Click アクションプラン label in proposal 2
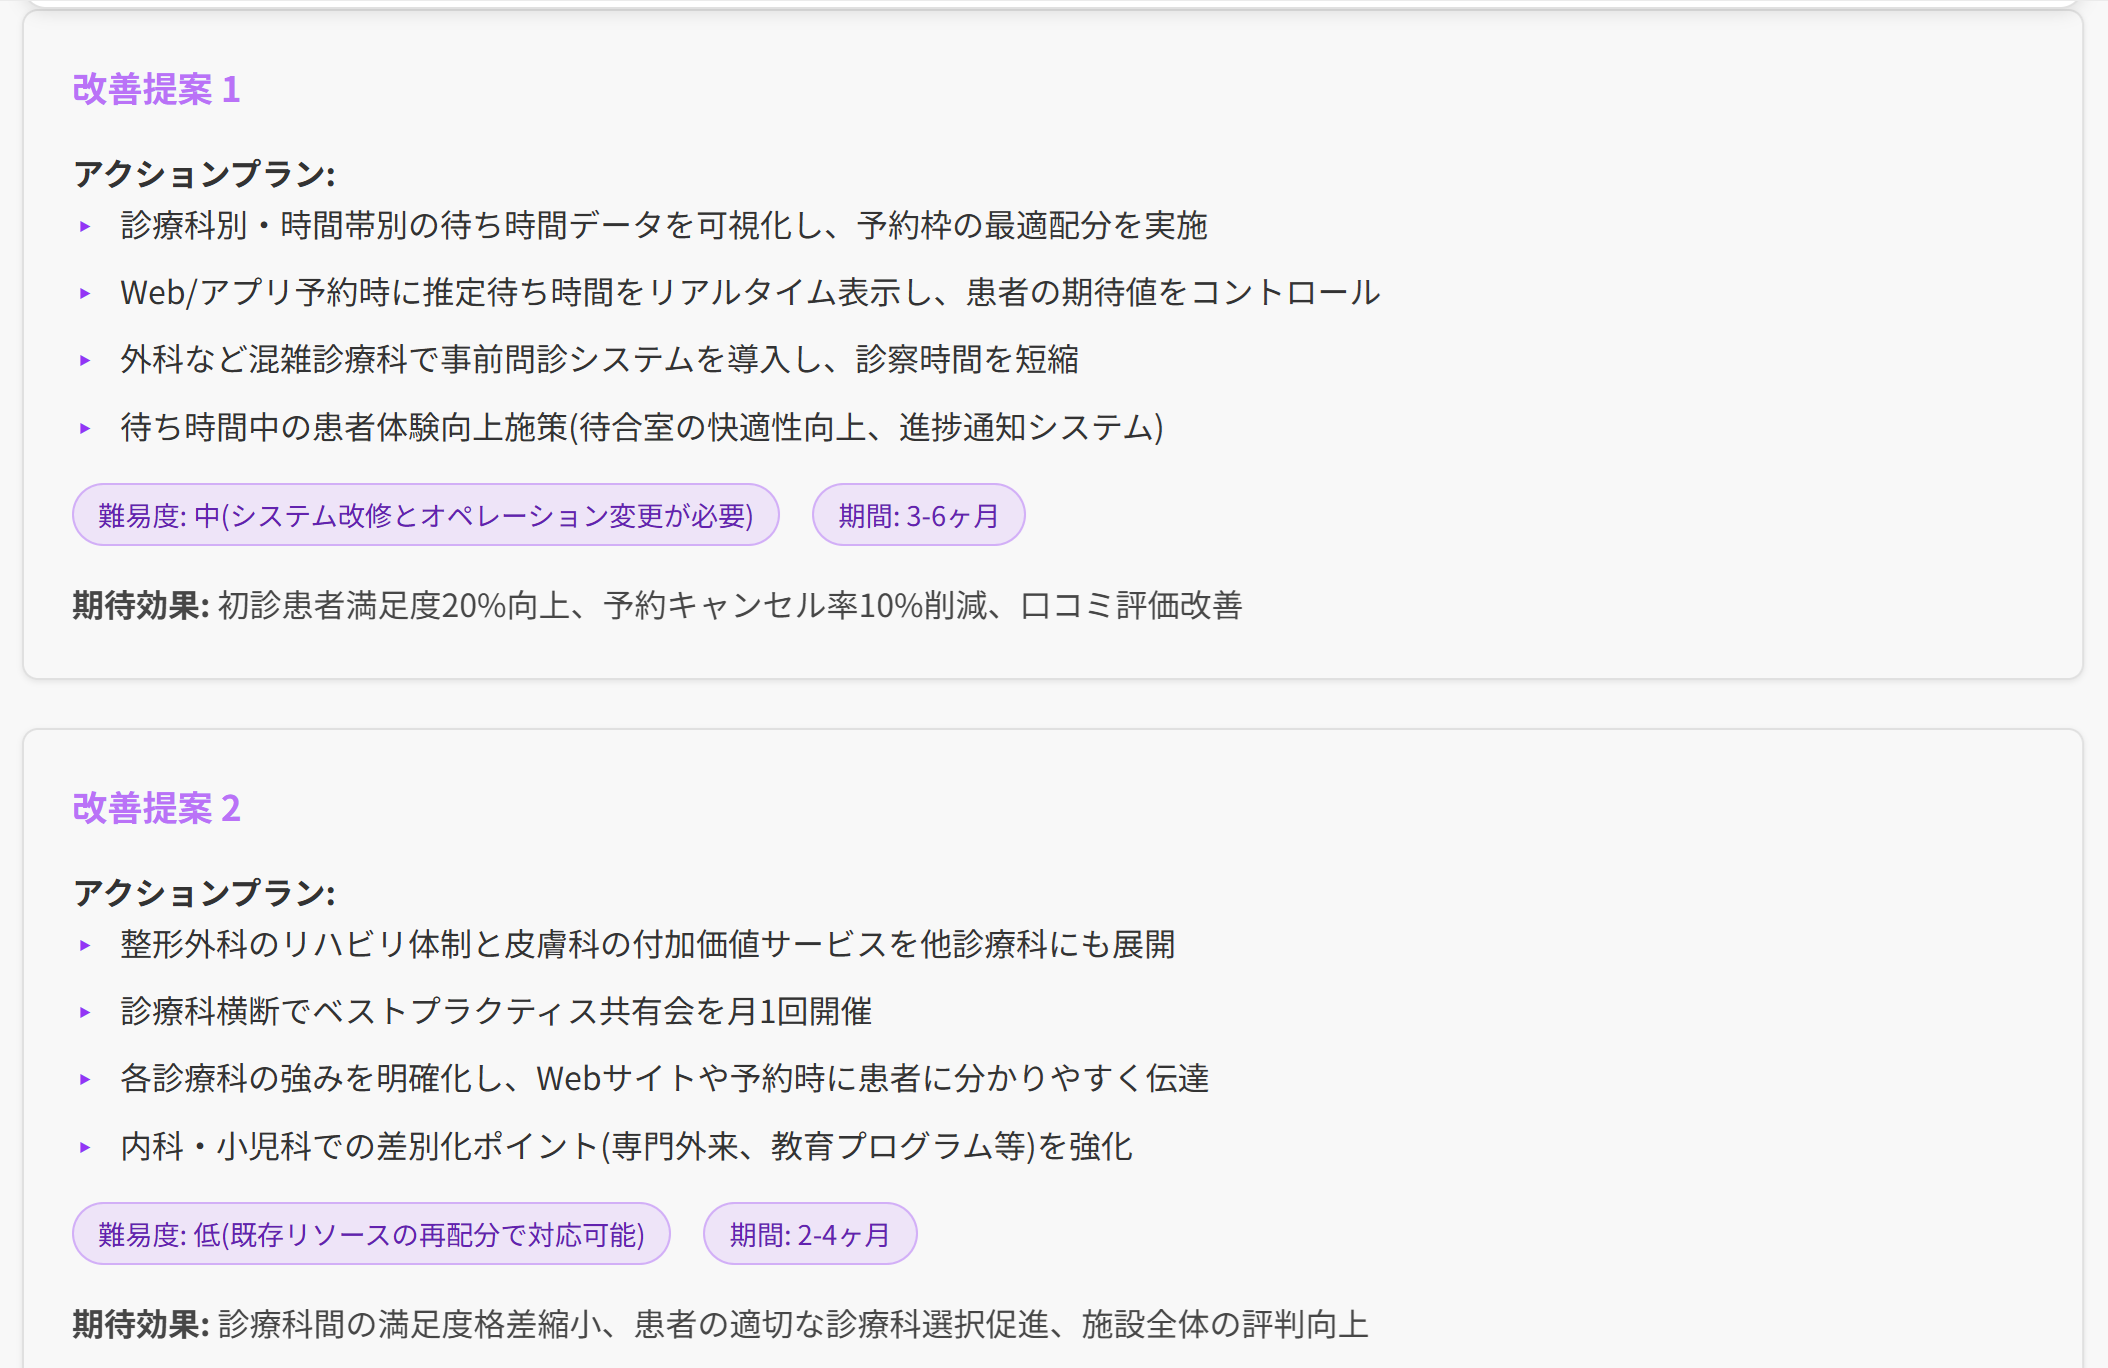This screenshot has height=1368, width=2108. 203,893
